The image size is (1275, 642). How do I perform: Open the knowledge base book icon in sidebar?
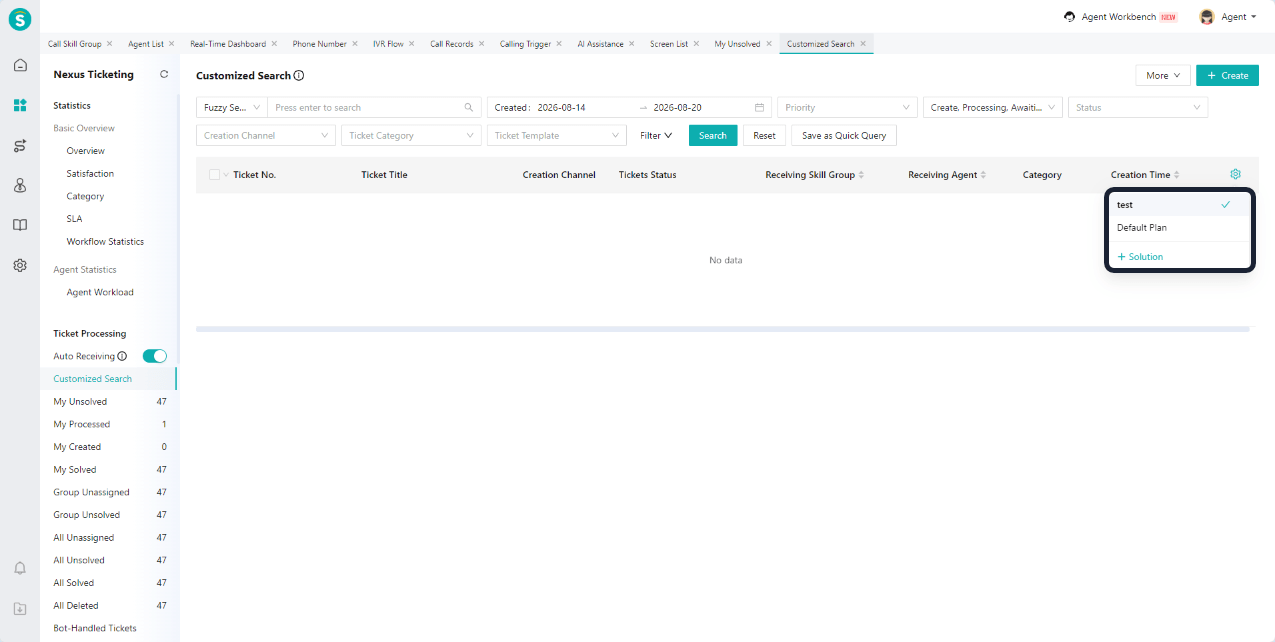tap(20, 225)
